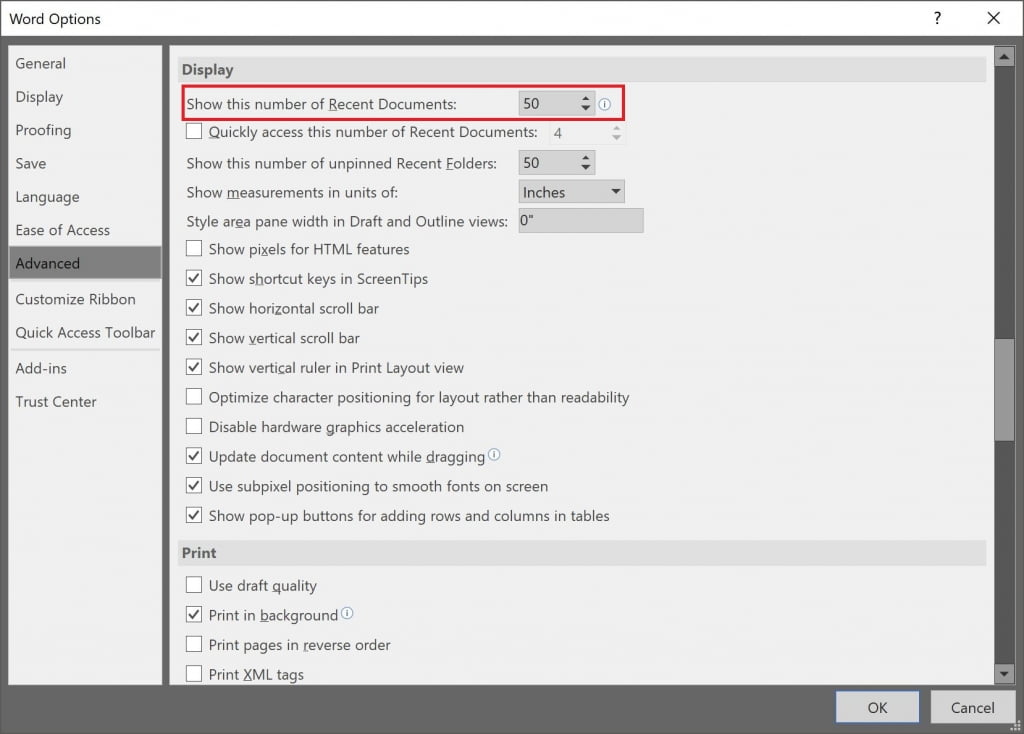Increase the Recent Documents count spinner
Image resolution: width=1024 pixels, height=734 pixels.
586,99
